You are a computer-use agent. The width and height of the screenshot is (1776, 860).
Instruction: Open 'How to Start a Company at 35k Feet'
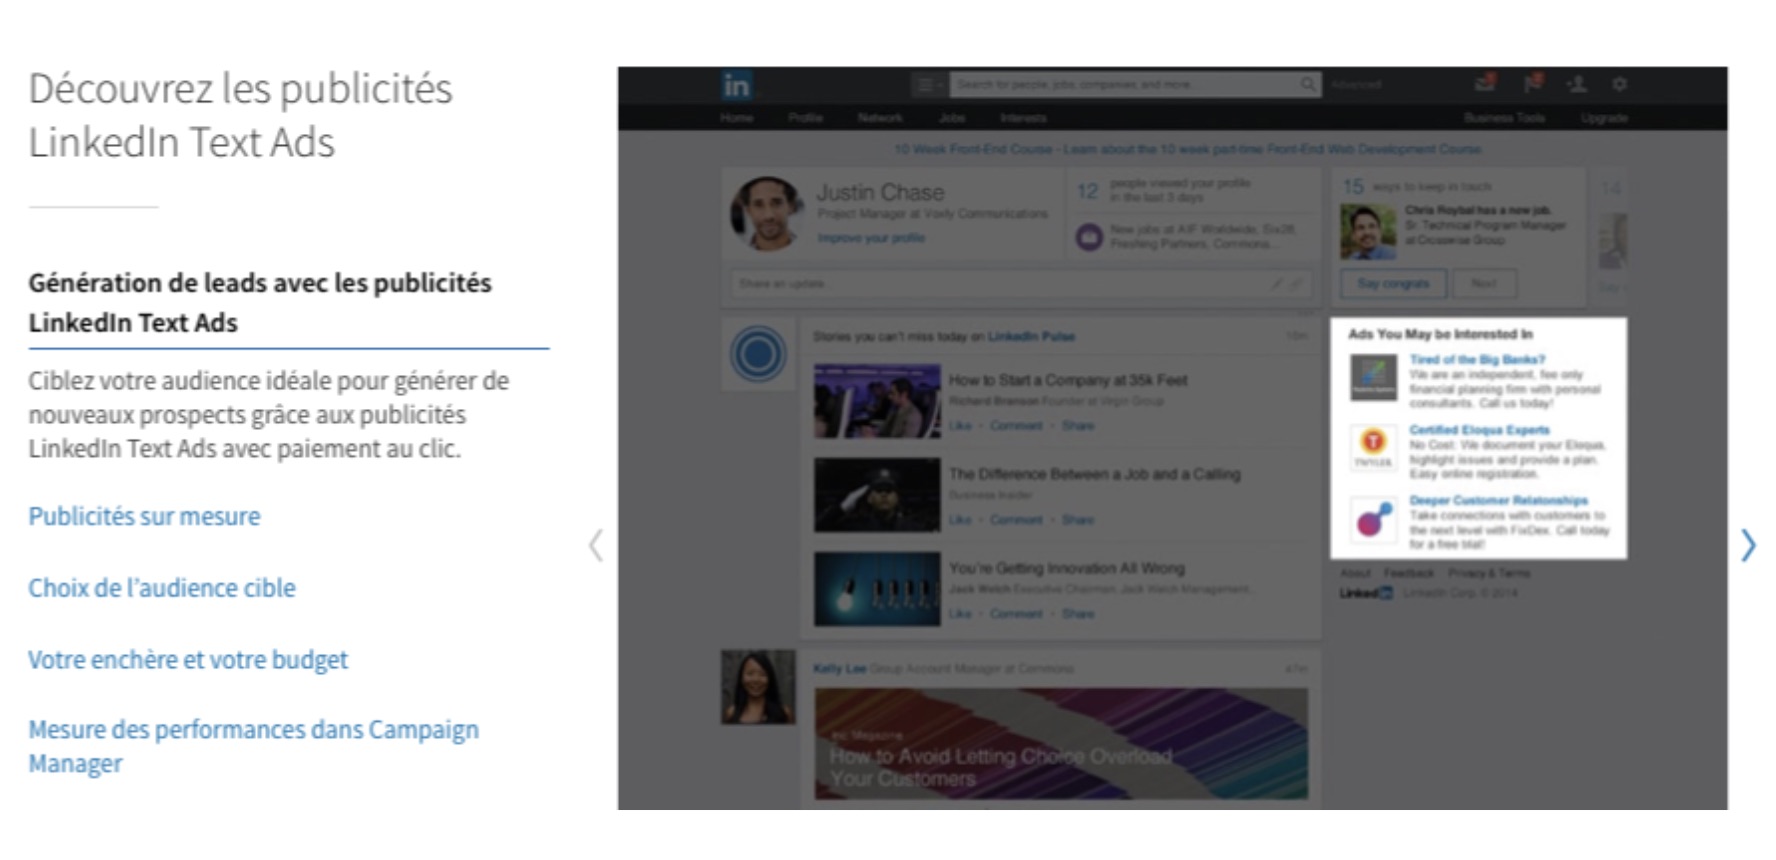[x=1068, y=380]
